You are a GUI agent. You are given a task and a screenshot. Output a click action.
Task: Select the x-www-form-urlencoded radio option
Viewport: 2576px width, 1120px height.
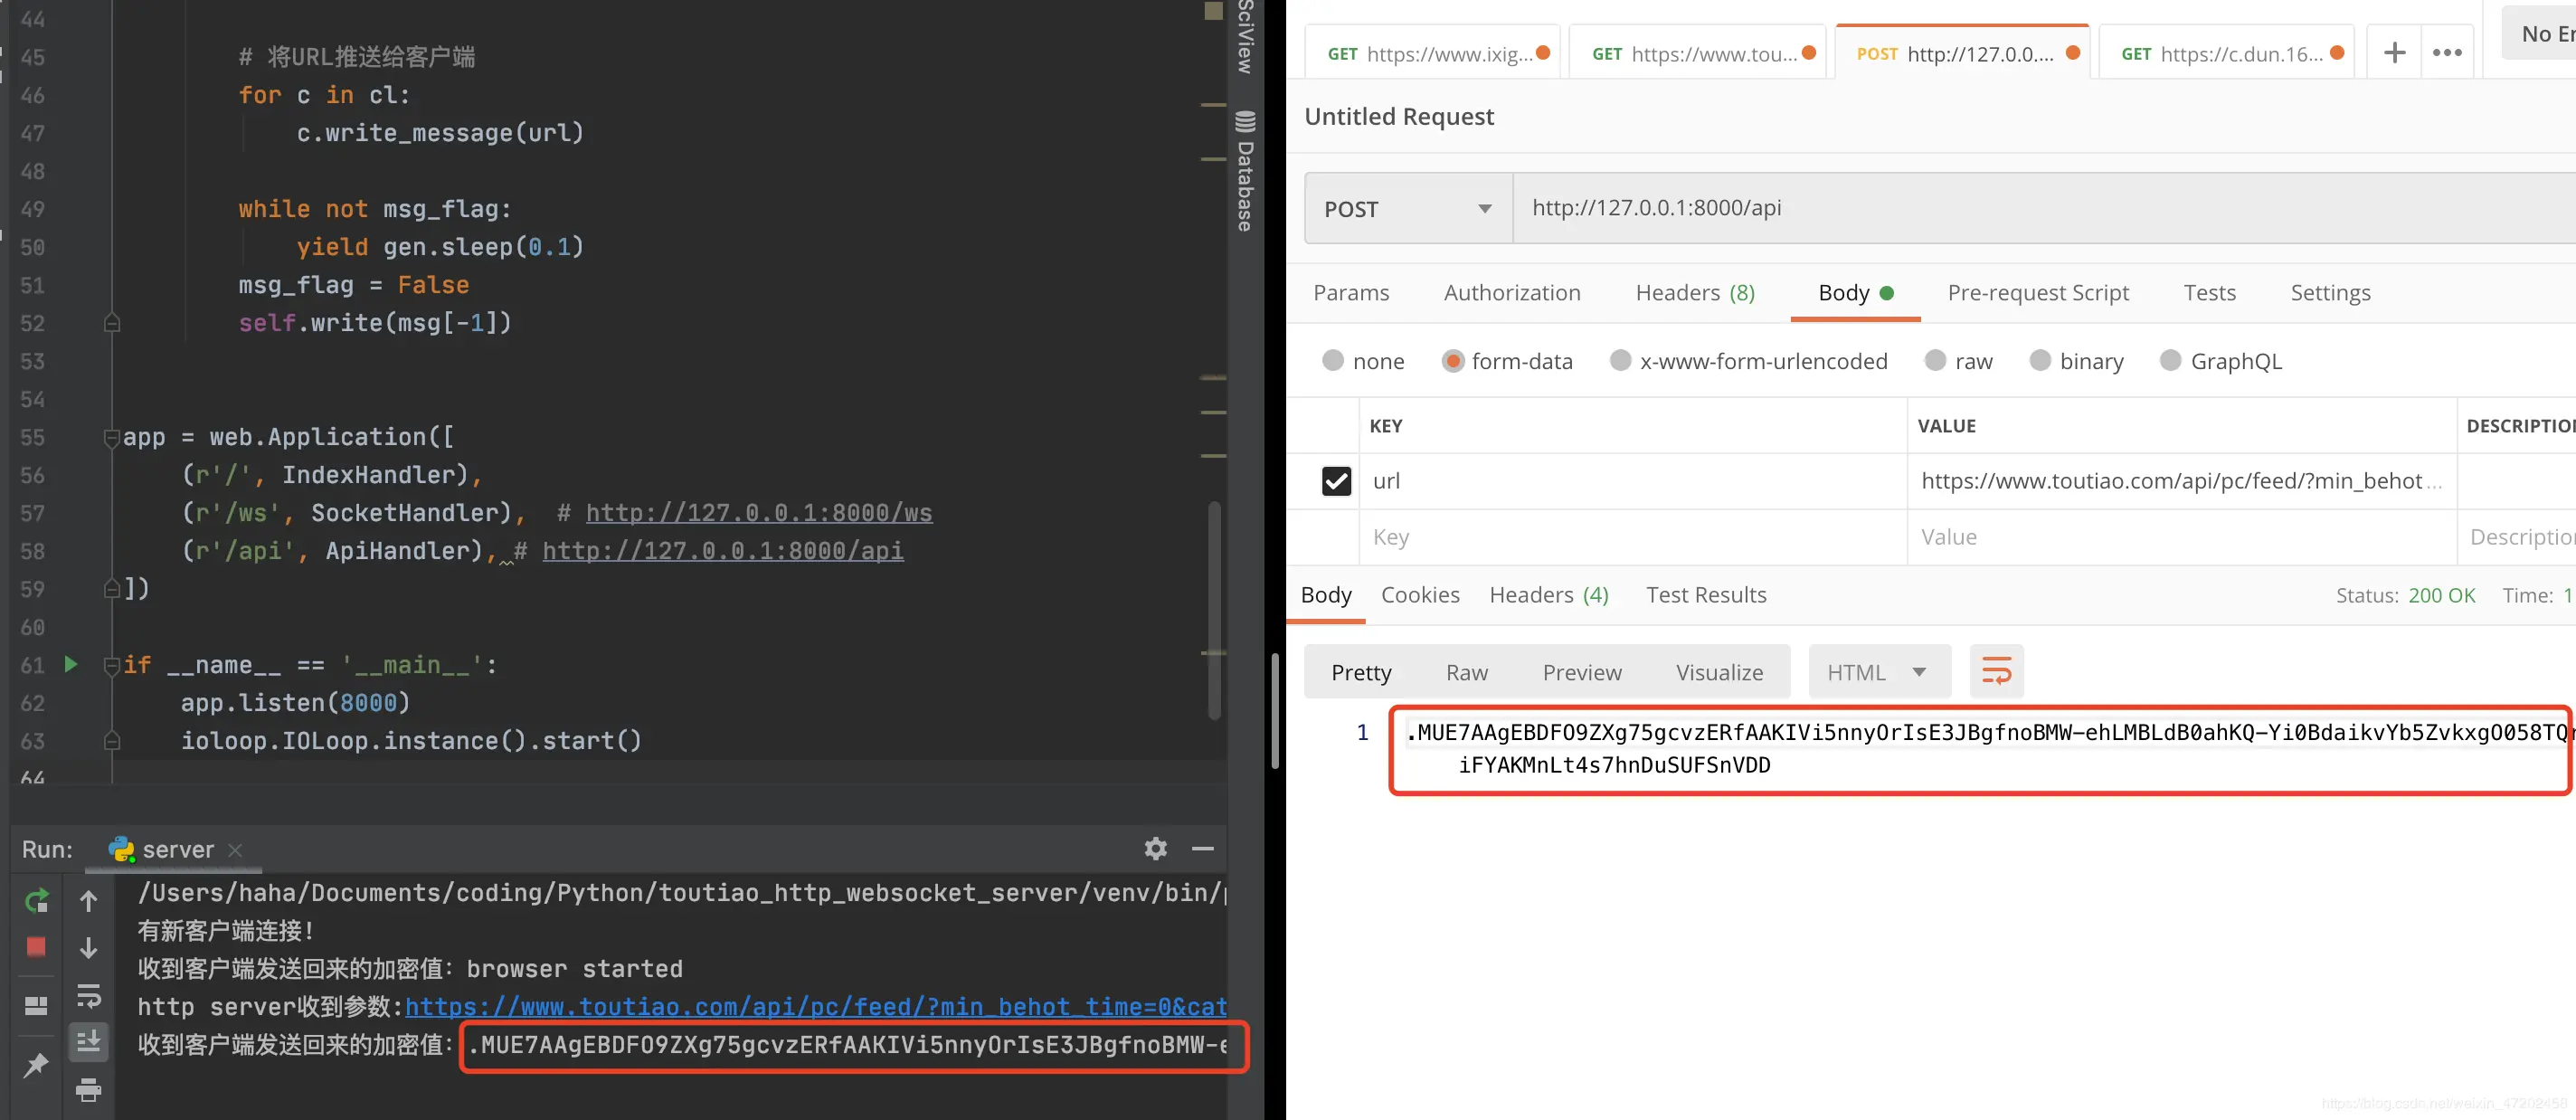[x=1620, y=361]
